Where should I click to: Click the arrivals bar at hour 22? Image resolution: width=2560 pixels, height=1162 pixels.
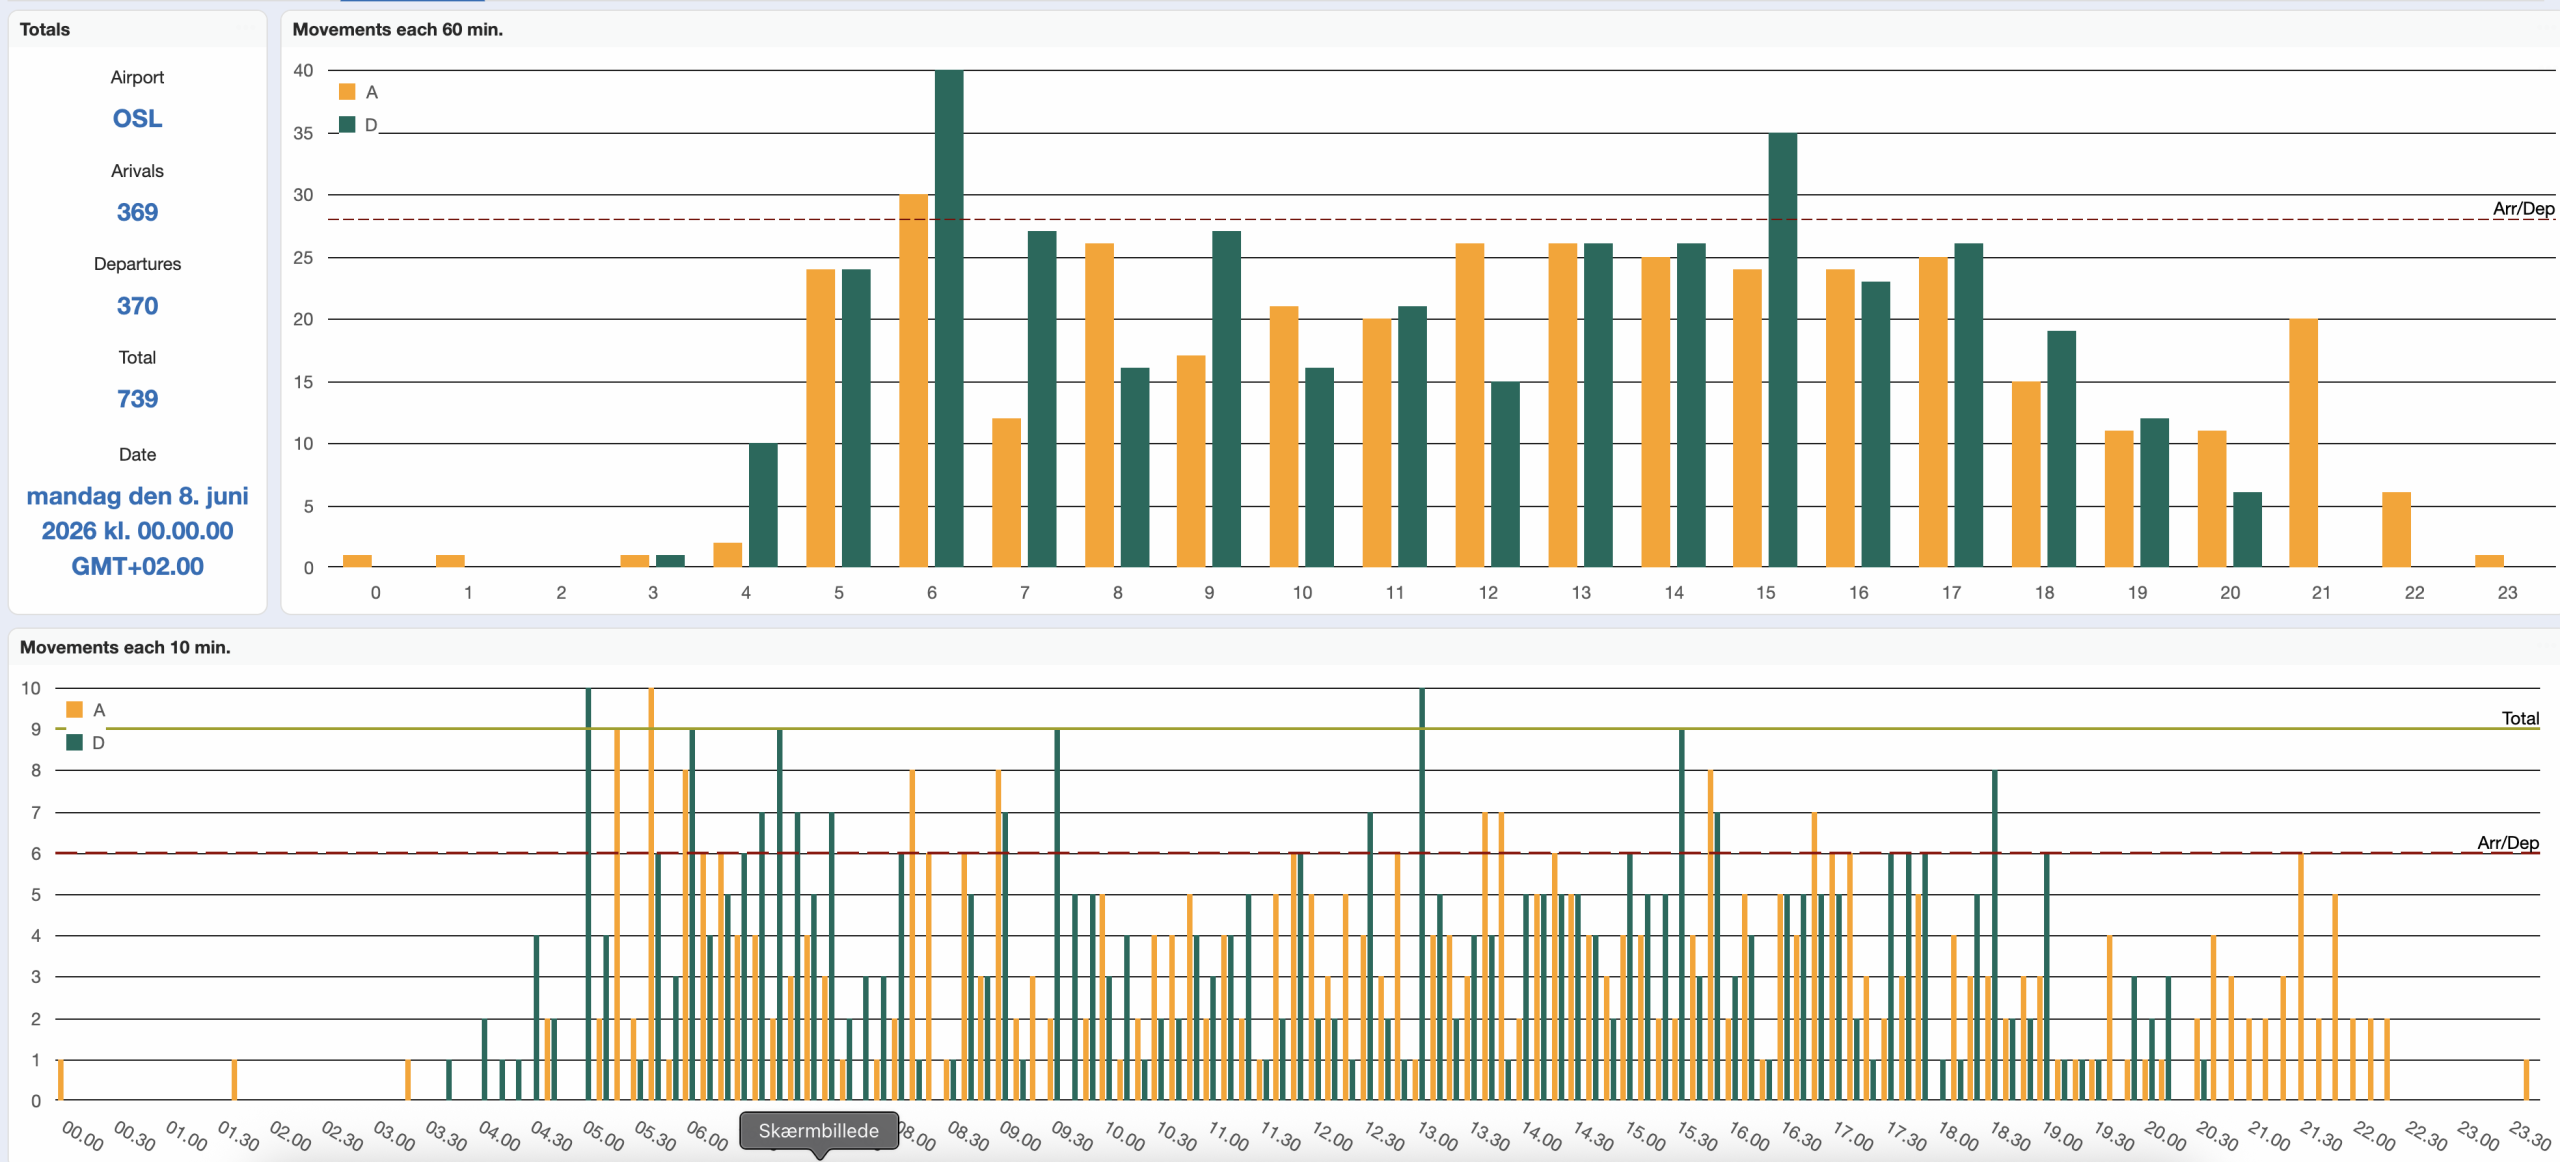point(2396,530)
